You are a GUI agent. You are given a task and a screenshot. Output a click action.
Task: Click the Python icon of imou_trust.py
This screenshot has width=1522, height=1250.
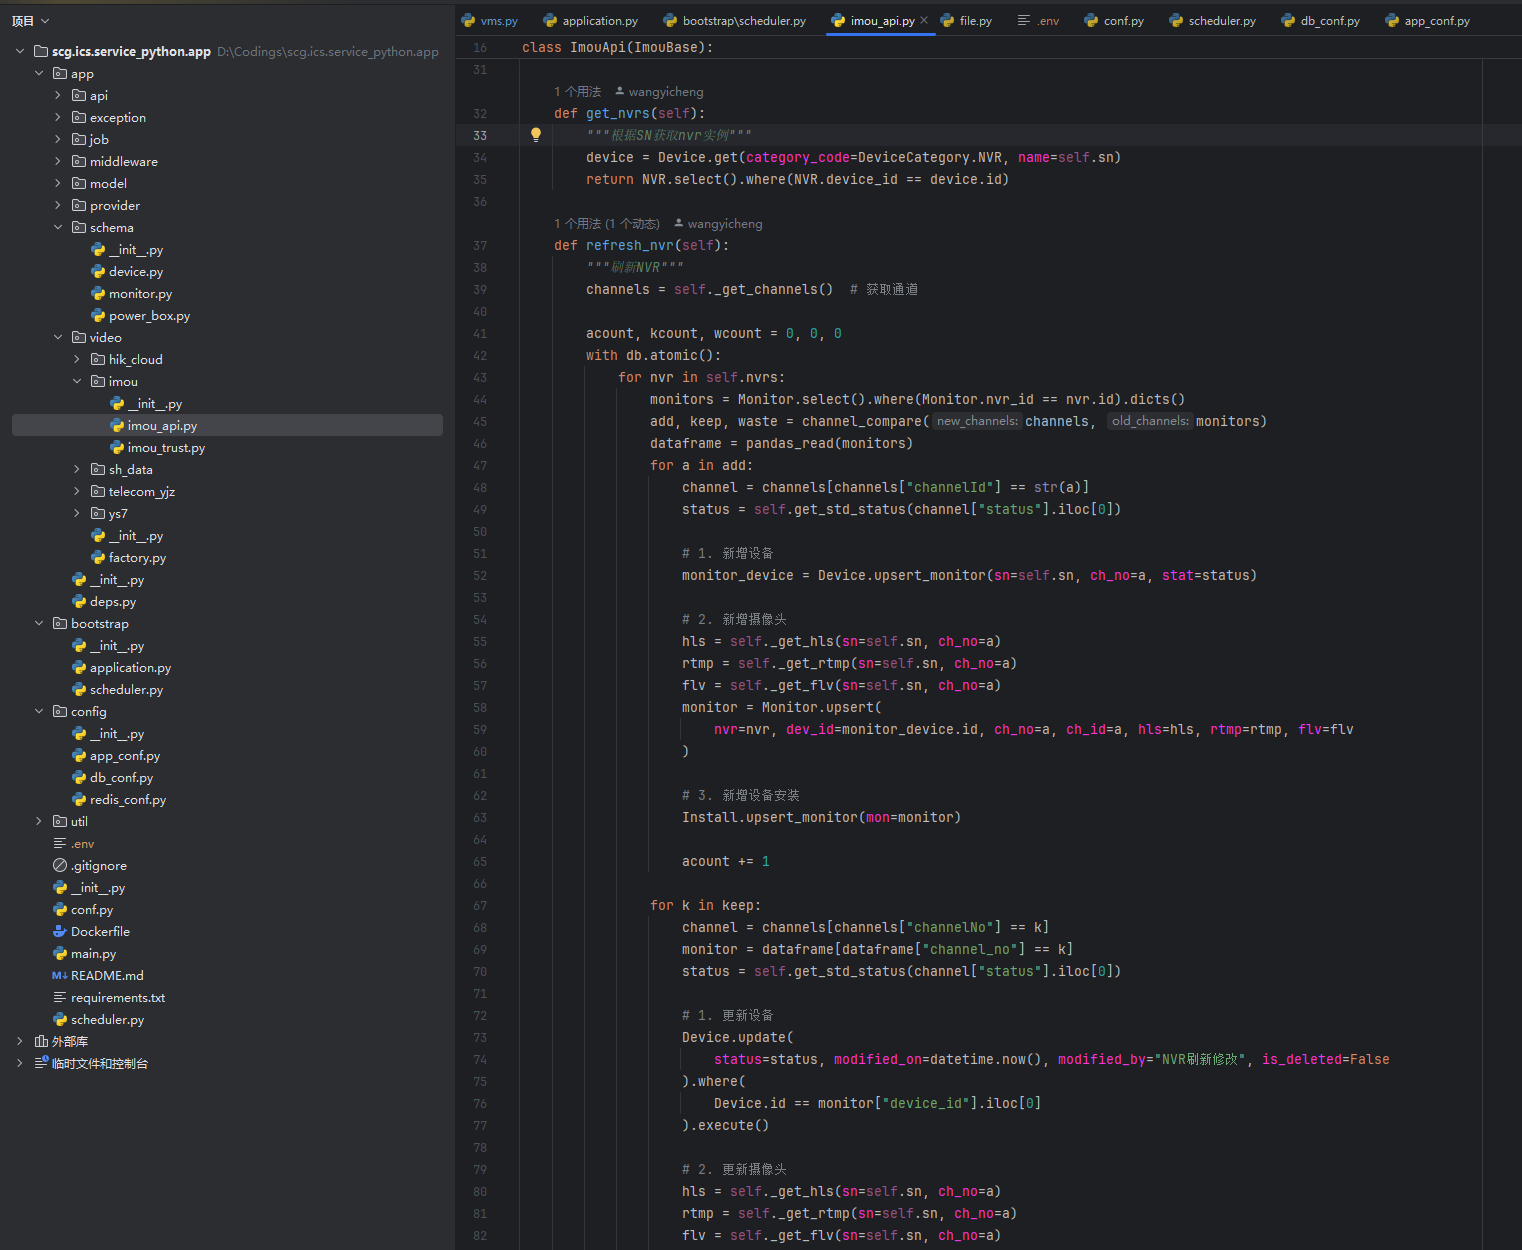pyautogui.click(x=117, y=447)
